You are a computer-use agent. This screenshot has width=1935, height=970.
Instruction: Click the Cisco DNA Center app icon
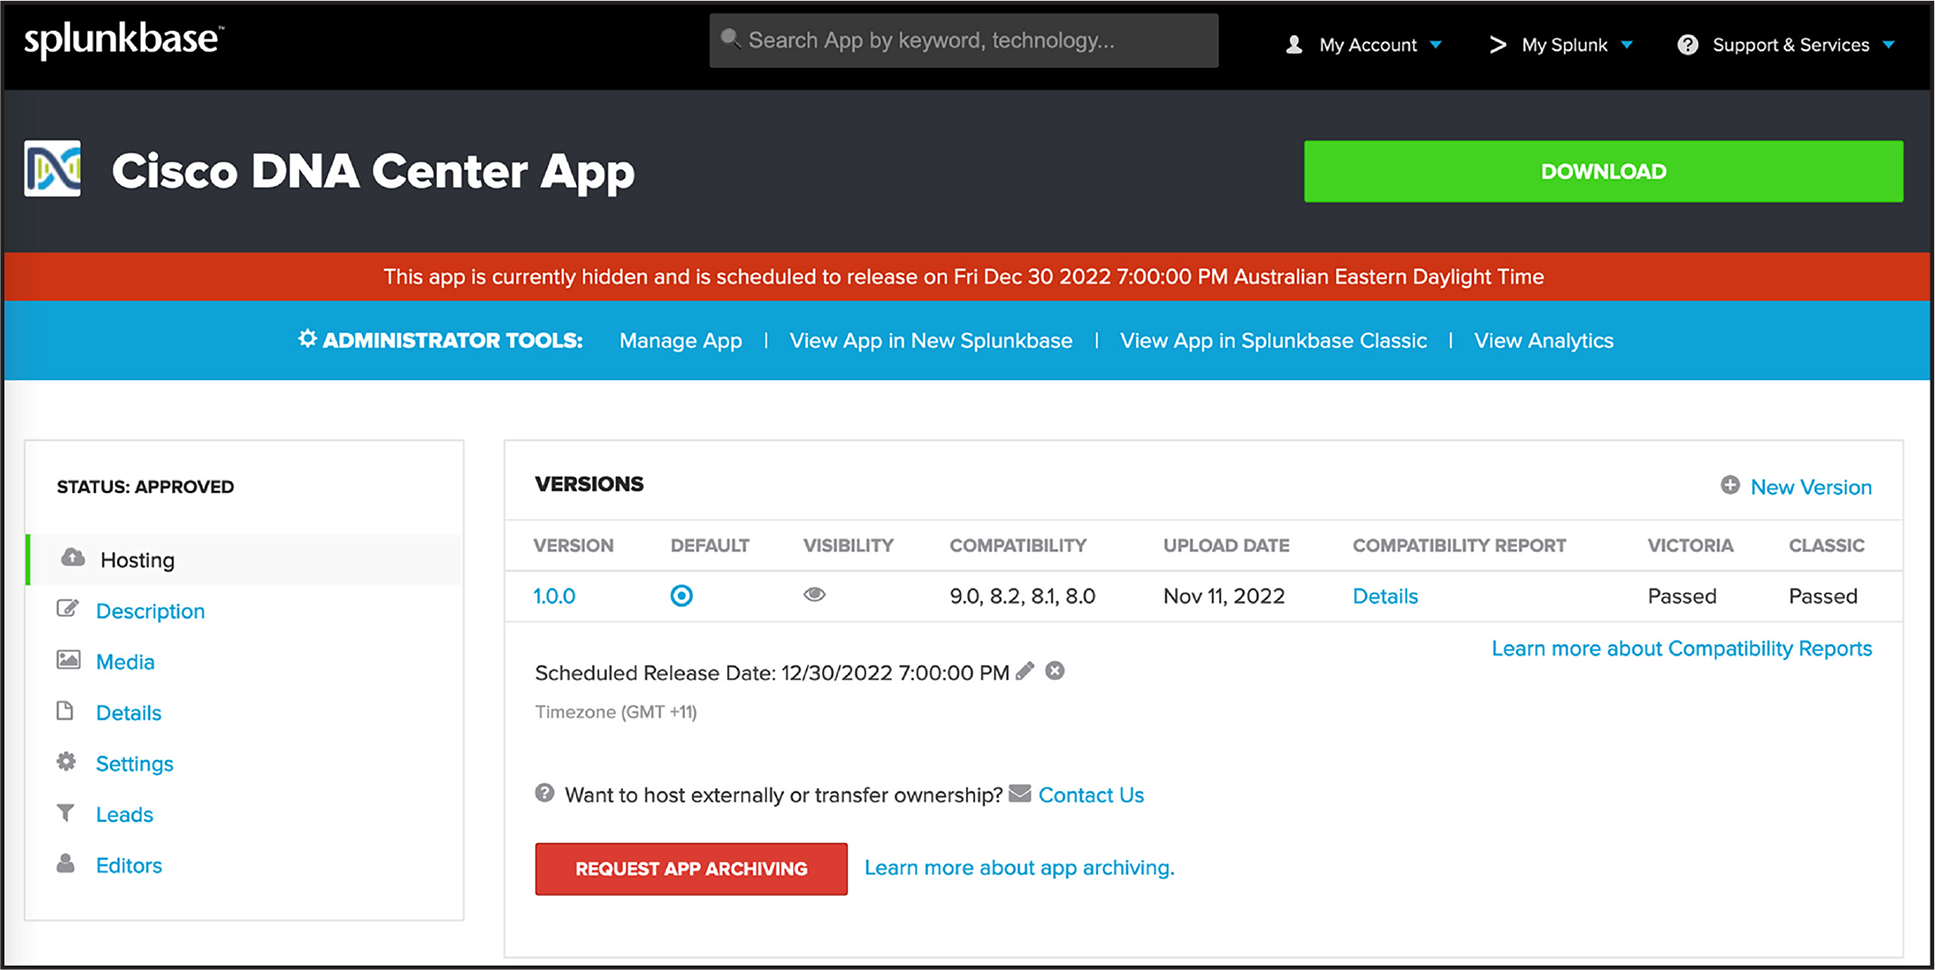pos(53,169)
